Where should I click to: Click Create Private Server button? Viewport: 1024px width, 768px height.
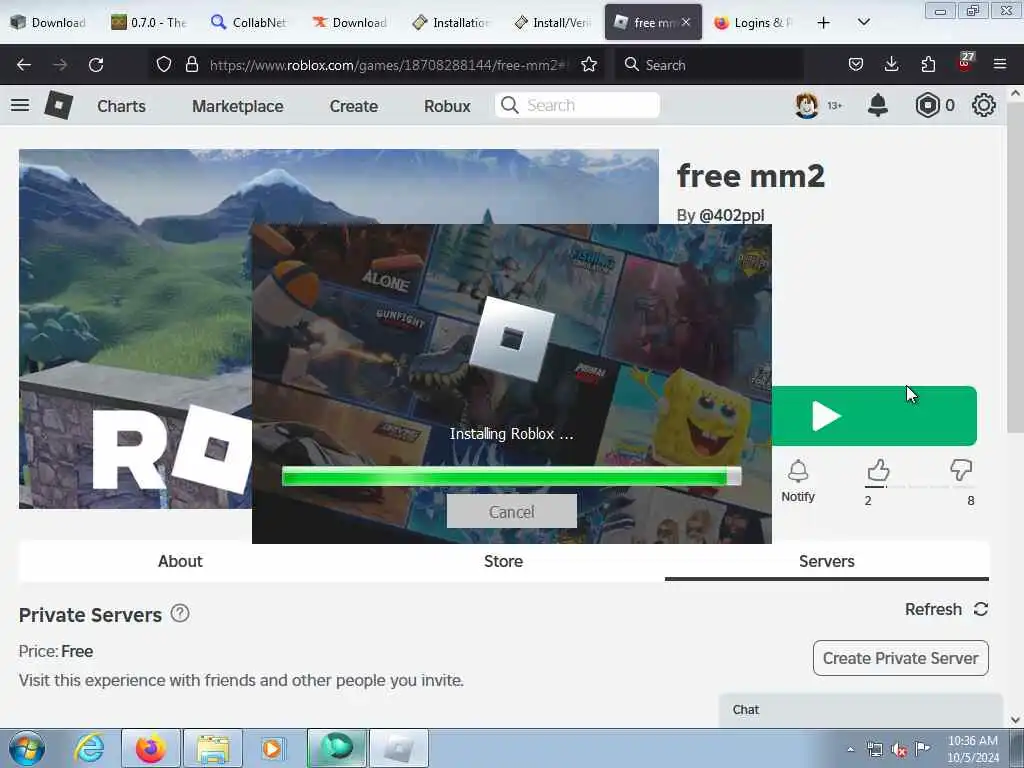[901, 658]
